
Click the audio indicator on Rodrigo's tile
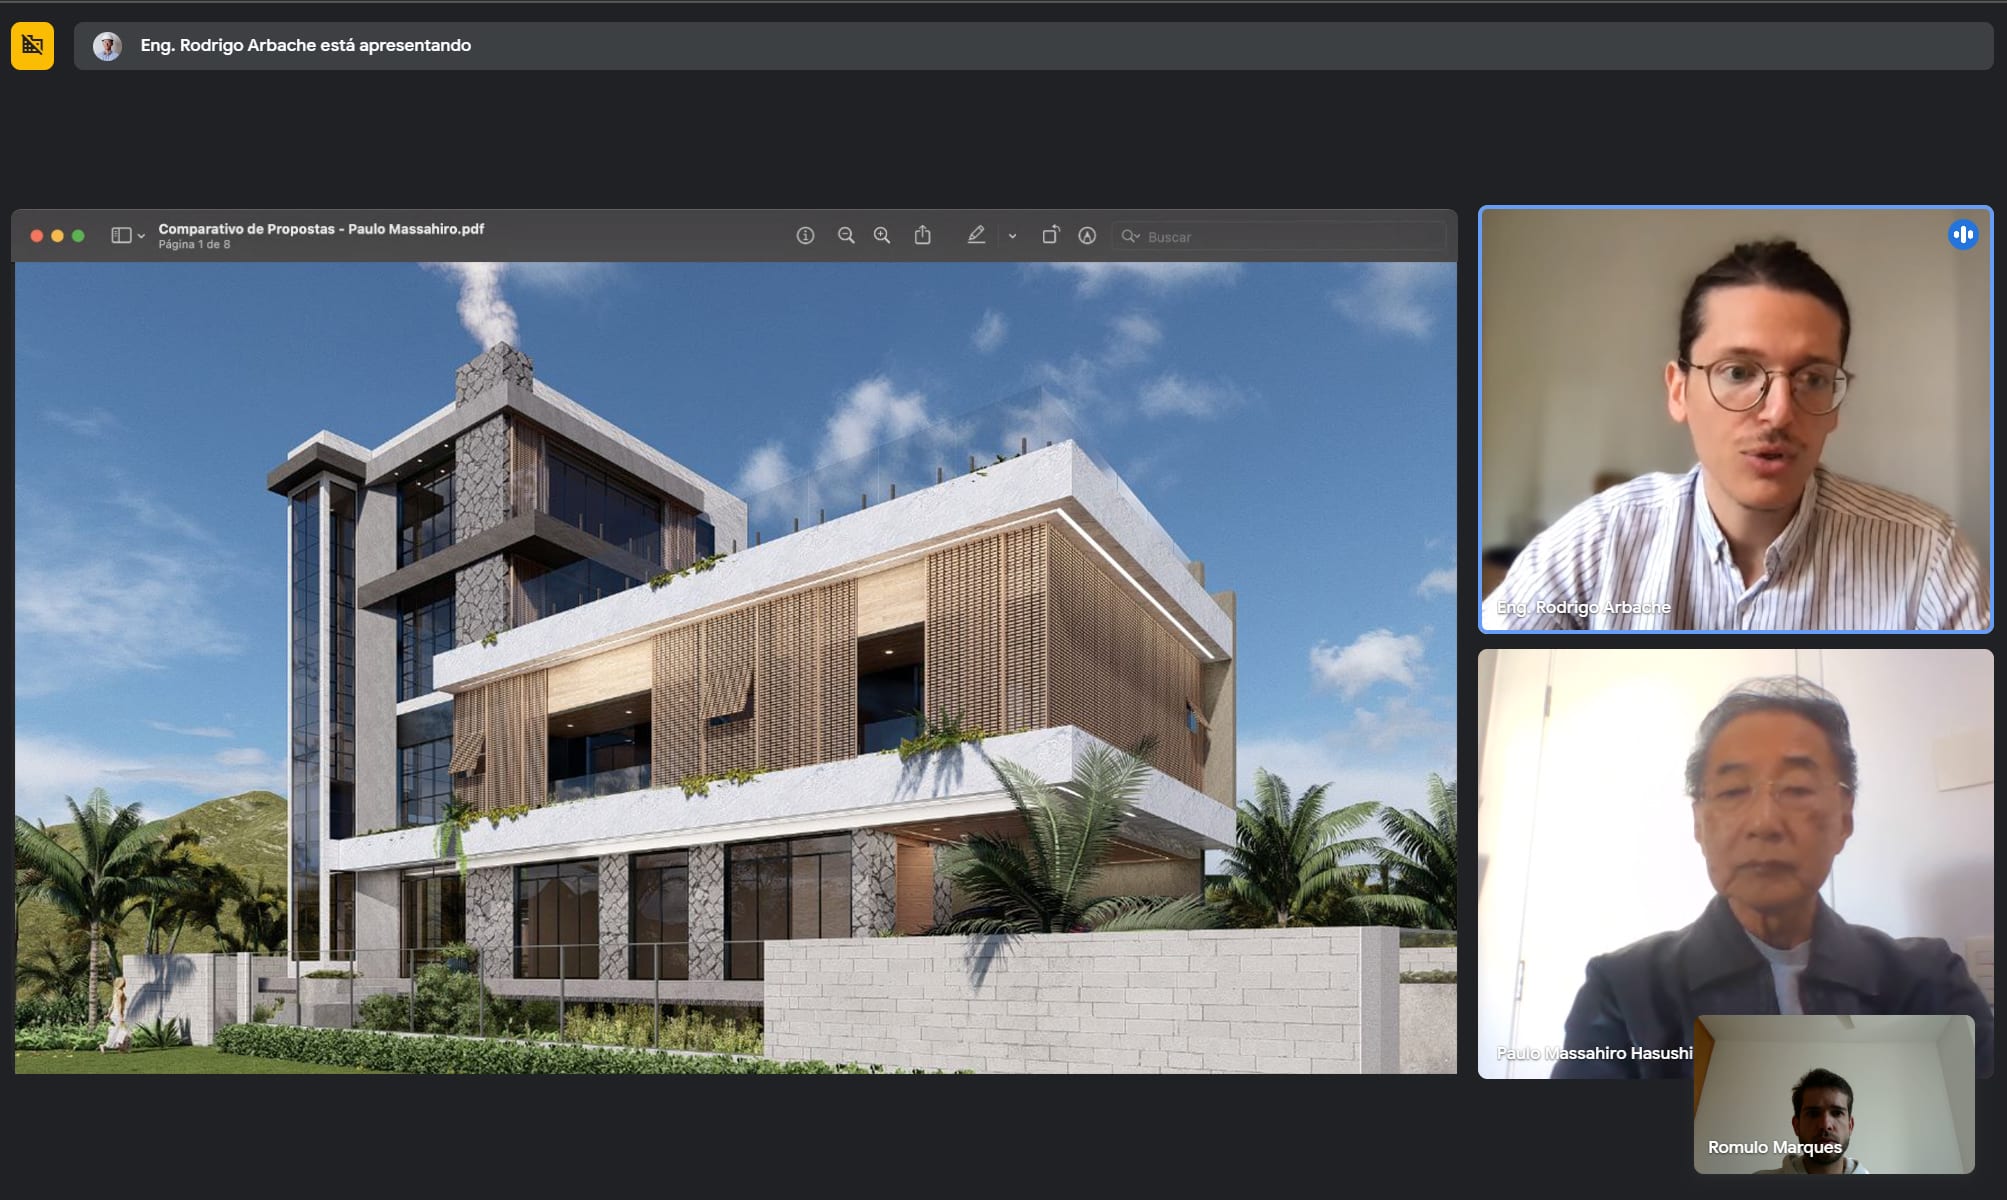coord(1962,235)
